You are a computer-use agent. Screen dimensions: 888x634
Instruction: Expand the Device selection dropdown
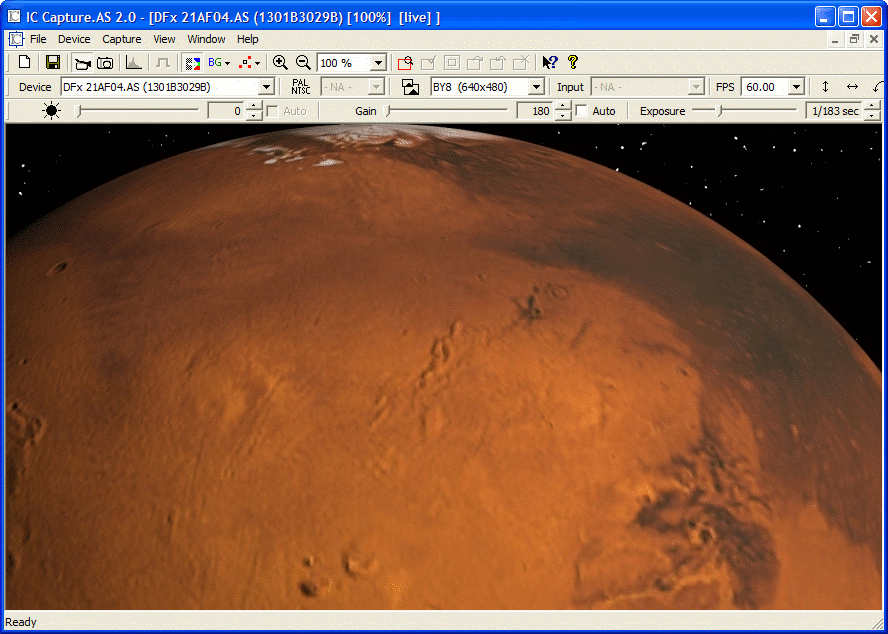[266, 87]
